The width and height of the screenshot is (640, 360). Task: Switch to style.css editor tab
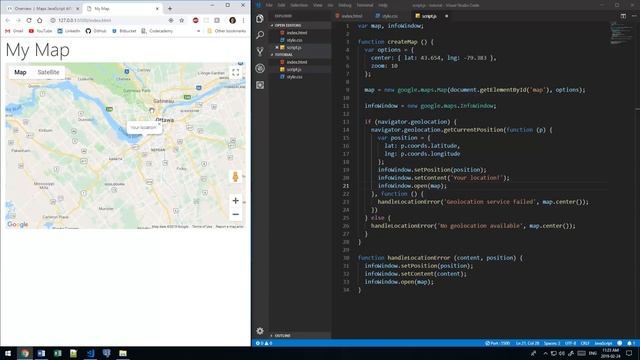(x=388, y=16)
